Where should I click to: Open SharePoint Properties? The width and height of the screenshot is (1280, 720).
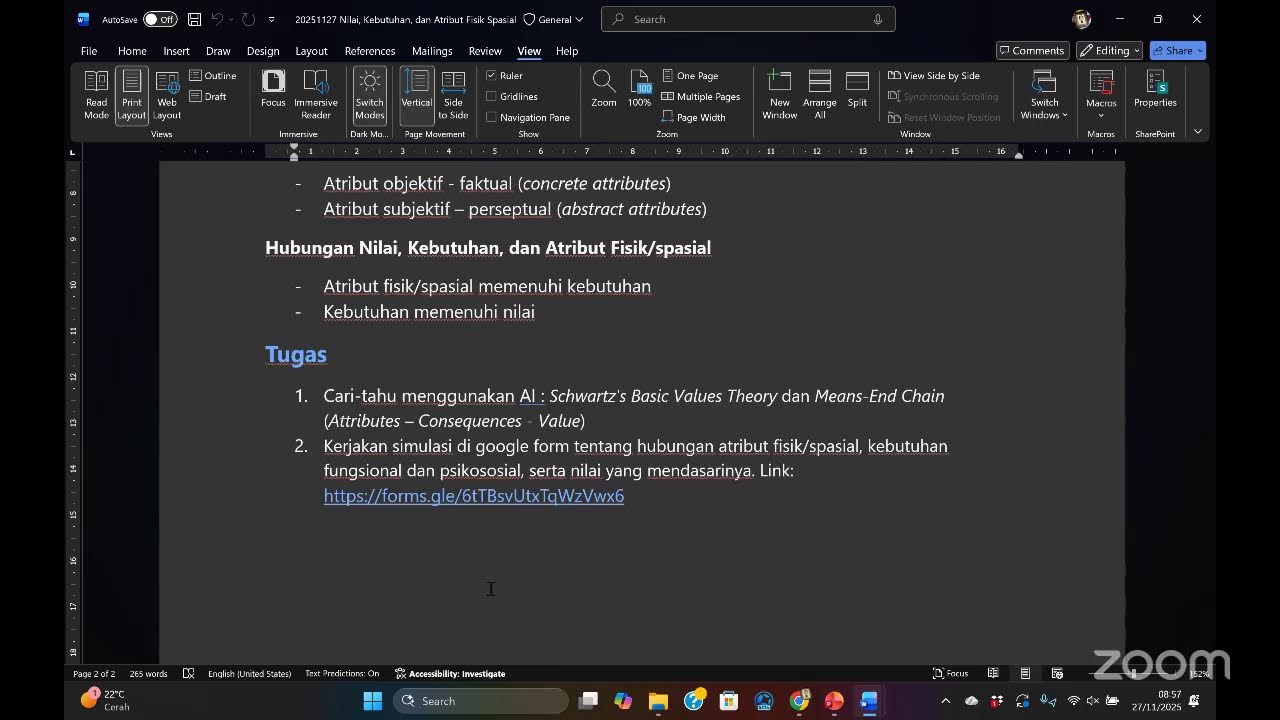1155,89
